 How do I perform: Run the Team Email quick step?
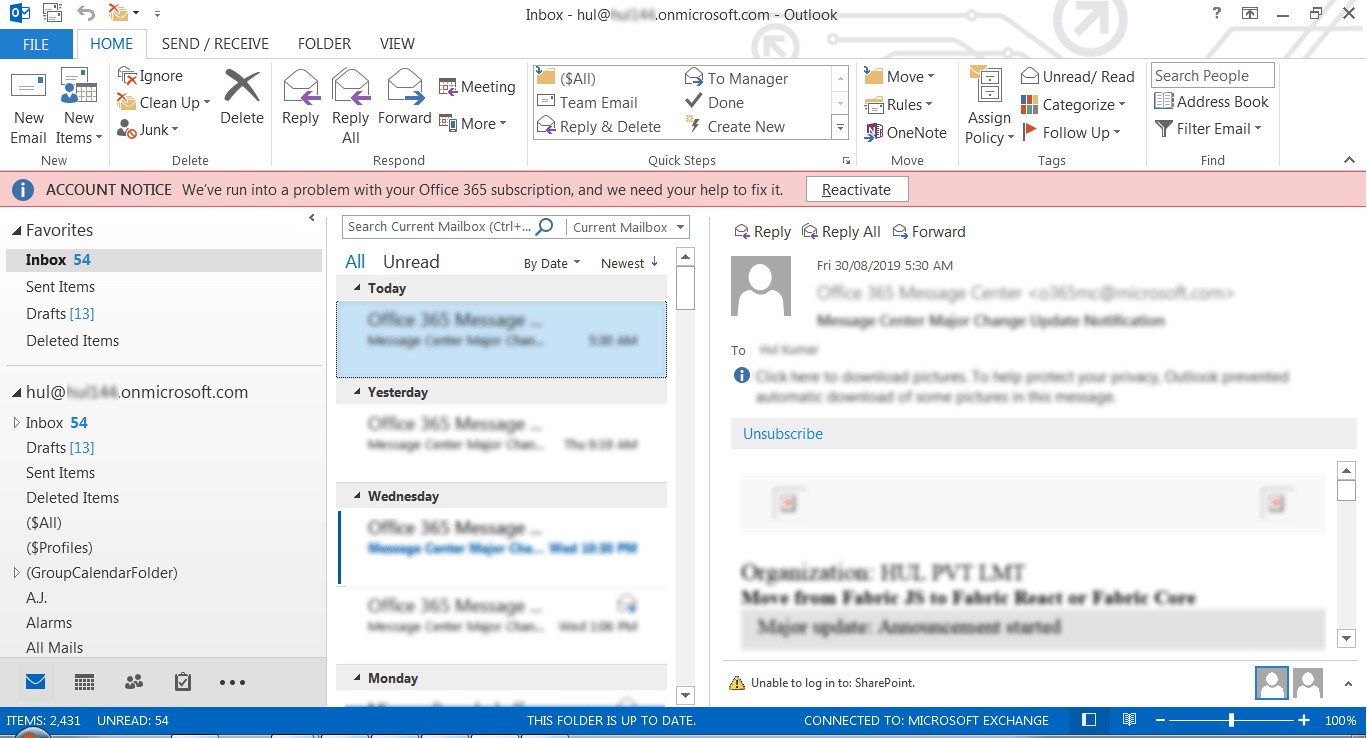click(x=587, y=102)
